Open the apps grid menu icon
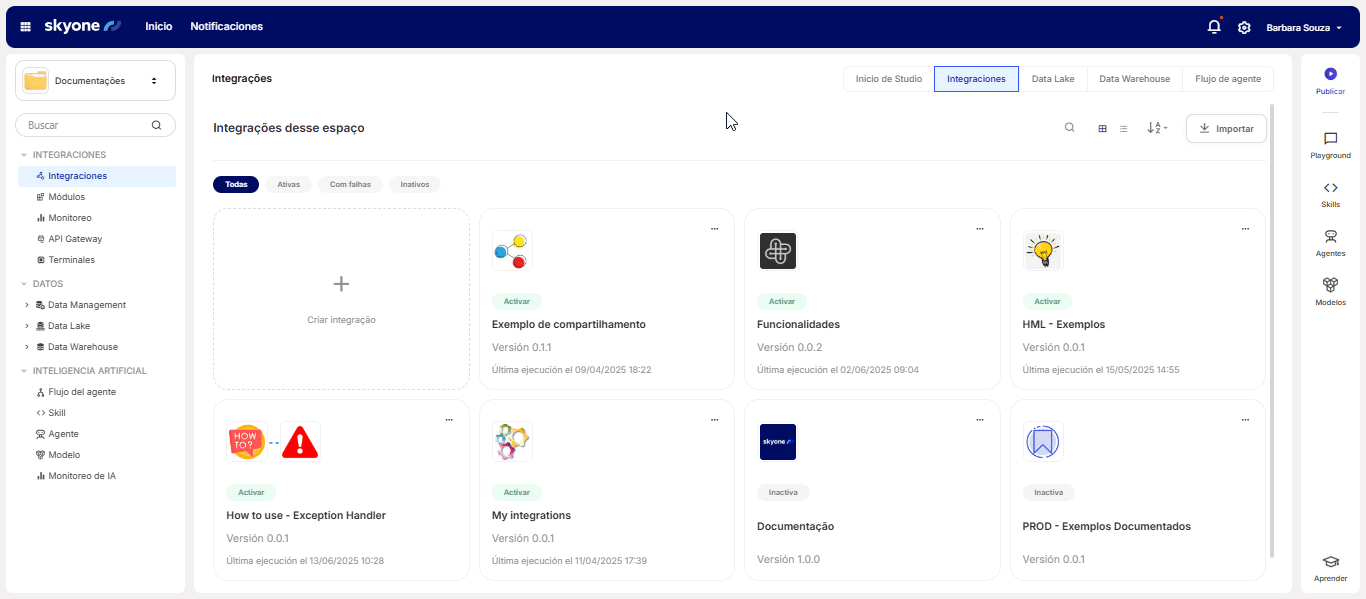This screenshot has height=599, width=1366. (x=26, y=27)
